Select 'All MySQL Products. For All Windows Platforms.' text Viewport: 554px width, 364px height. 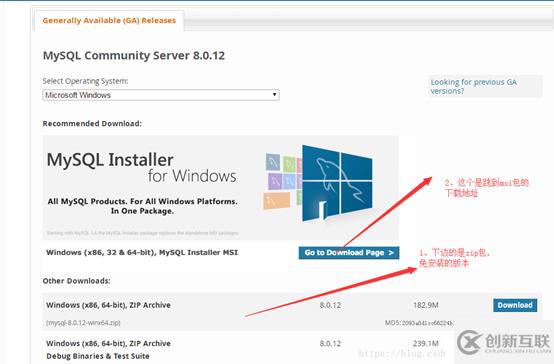coord(142,201)
